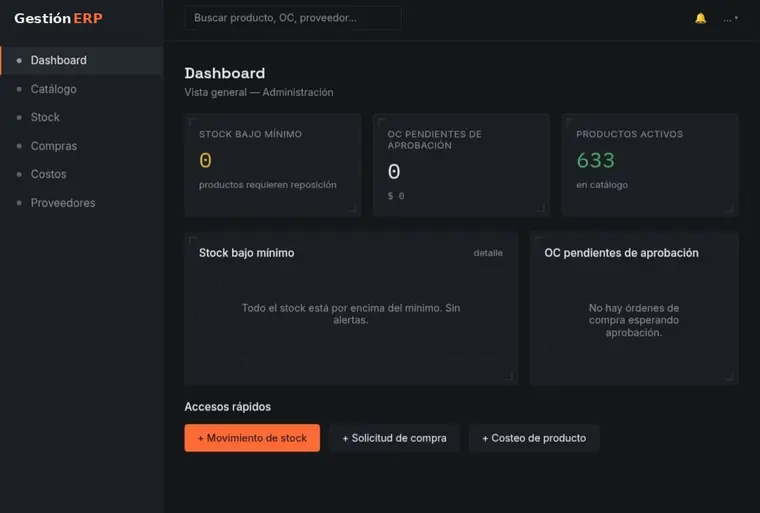The width and height of the screenshot is (760, 513).
Task: Click the 'Vista general — Administración' subtitle
Action: (x=259, y=92)
